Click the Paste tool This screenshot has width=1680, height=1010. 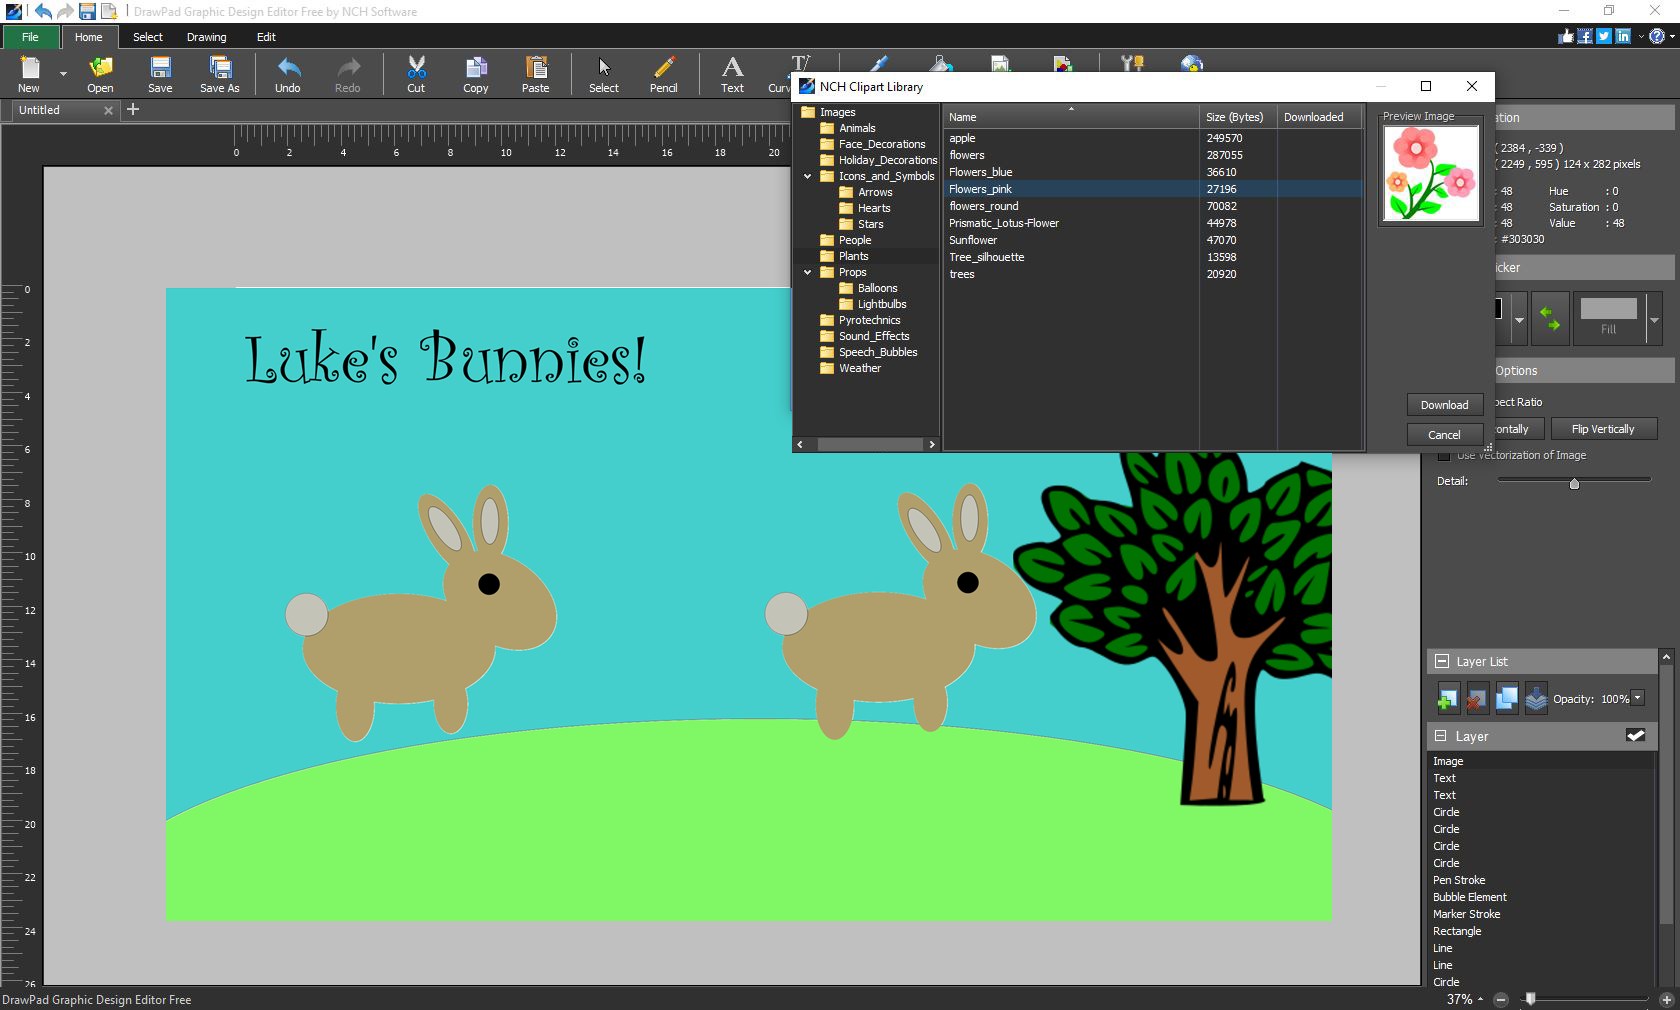[535, 74]
